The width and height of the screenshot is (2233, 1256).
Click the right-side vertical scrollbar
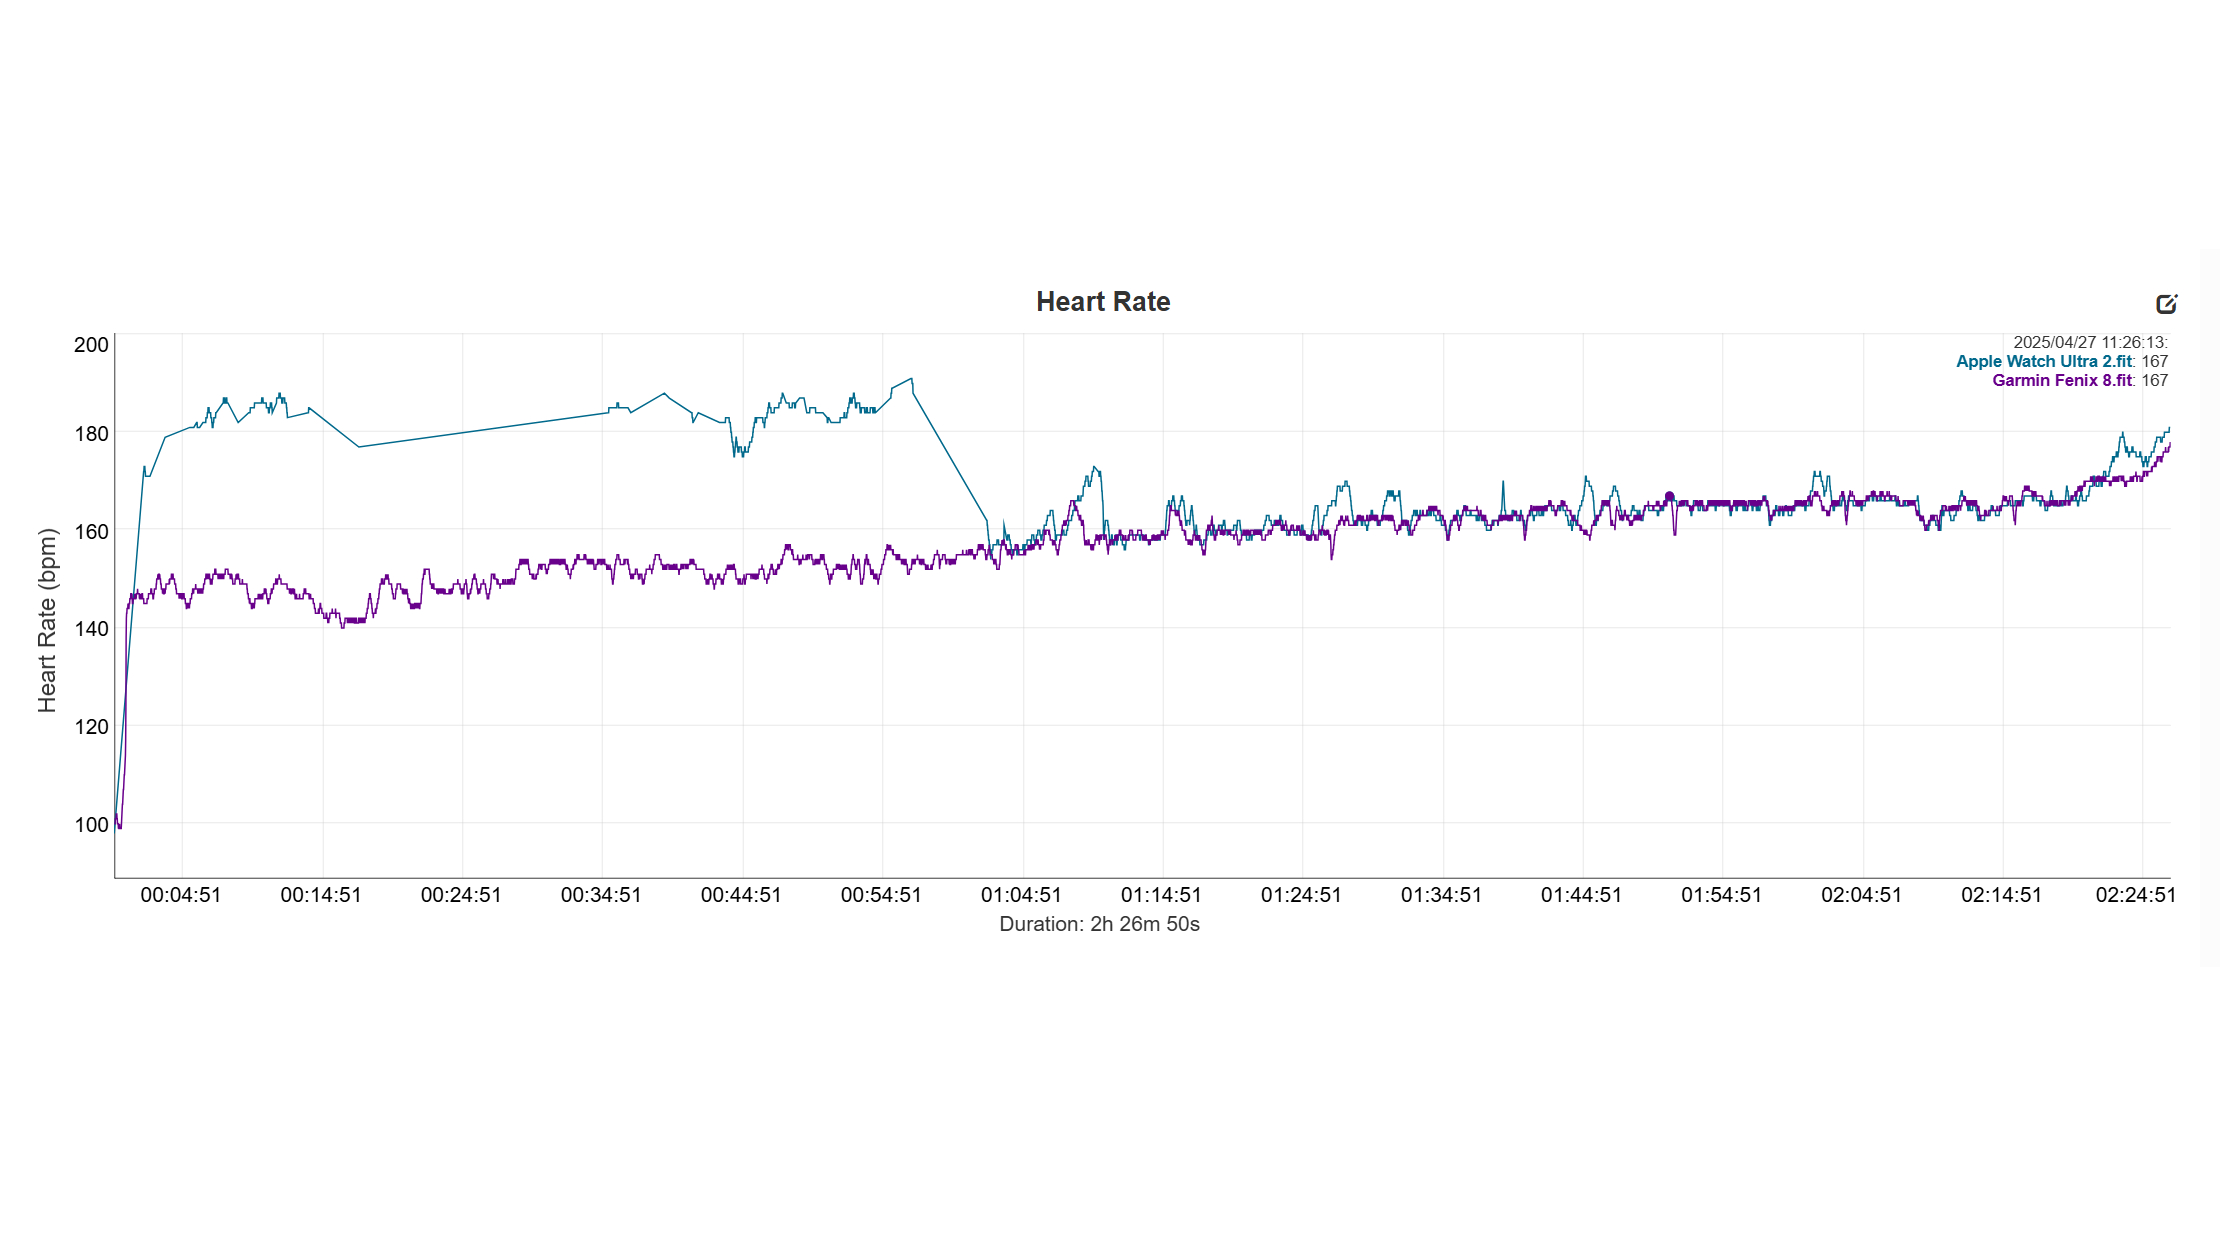(x=2208, y=607)
